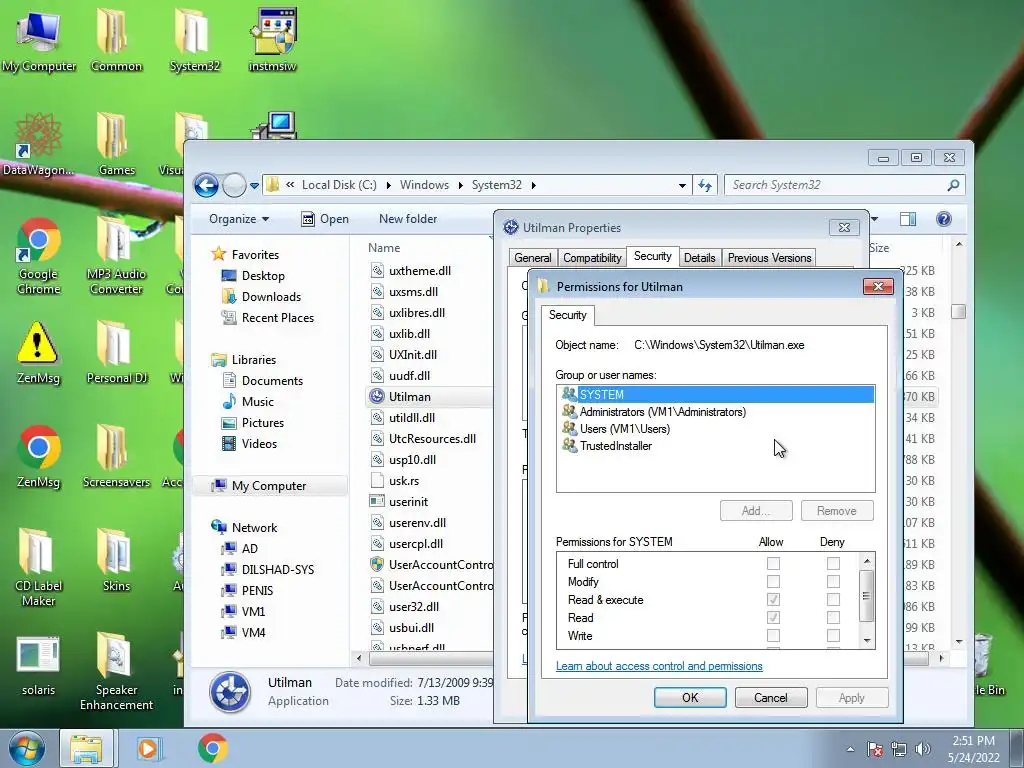Click the refresh button in address bar
The width and height of the screenshot is (1024, 768).
[705, 185]
